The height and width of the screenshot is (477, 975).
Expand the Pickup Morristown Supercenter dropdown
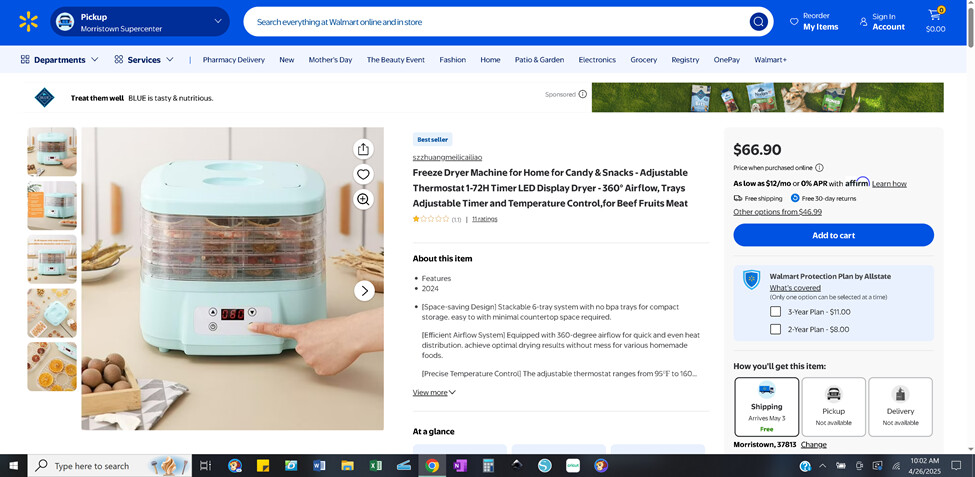point(218,21)
